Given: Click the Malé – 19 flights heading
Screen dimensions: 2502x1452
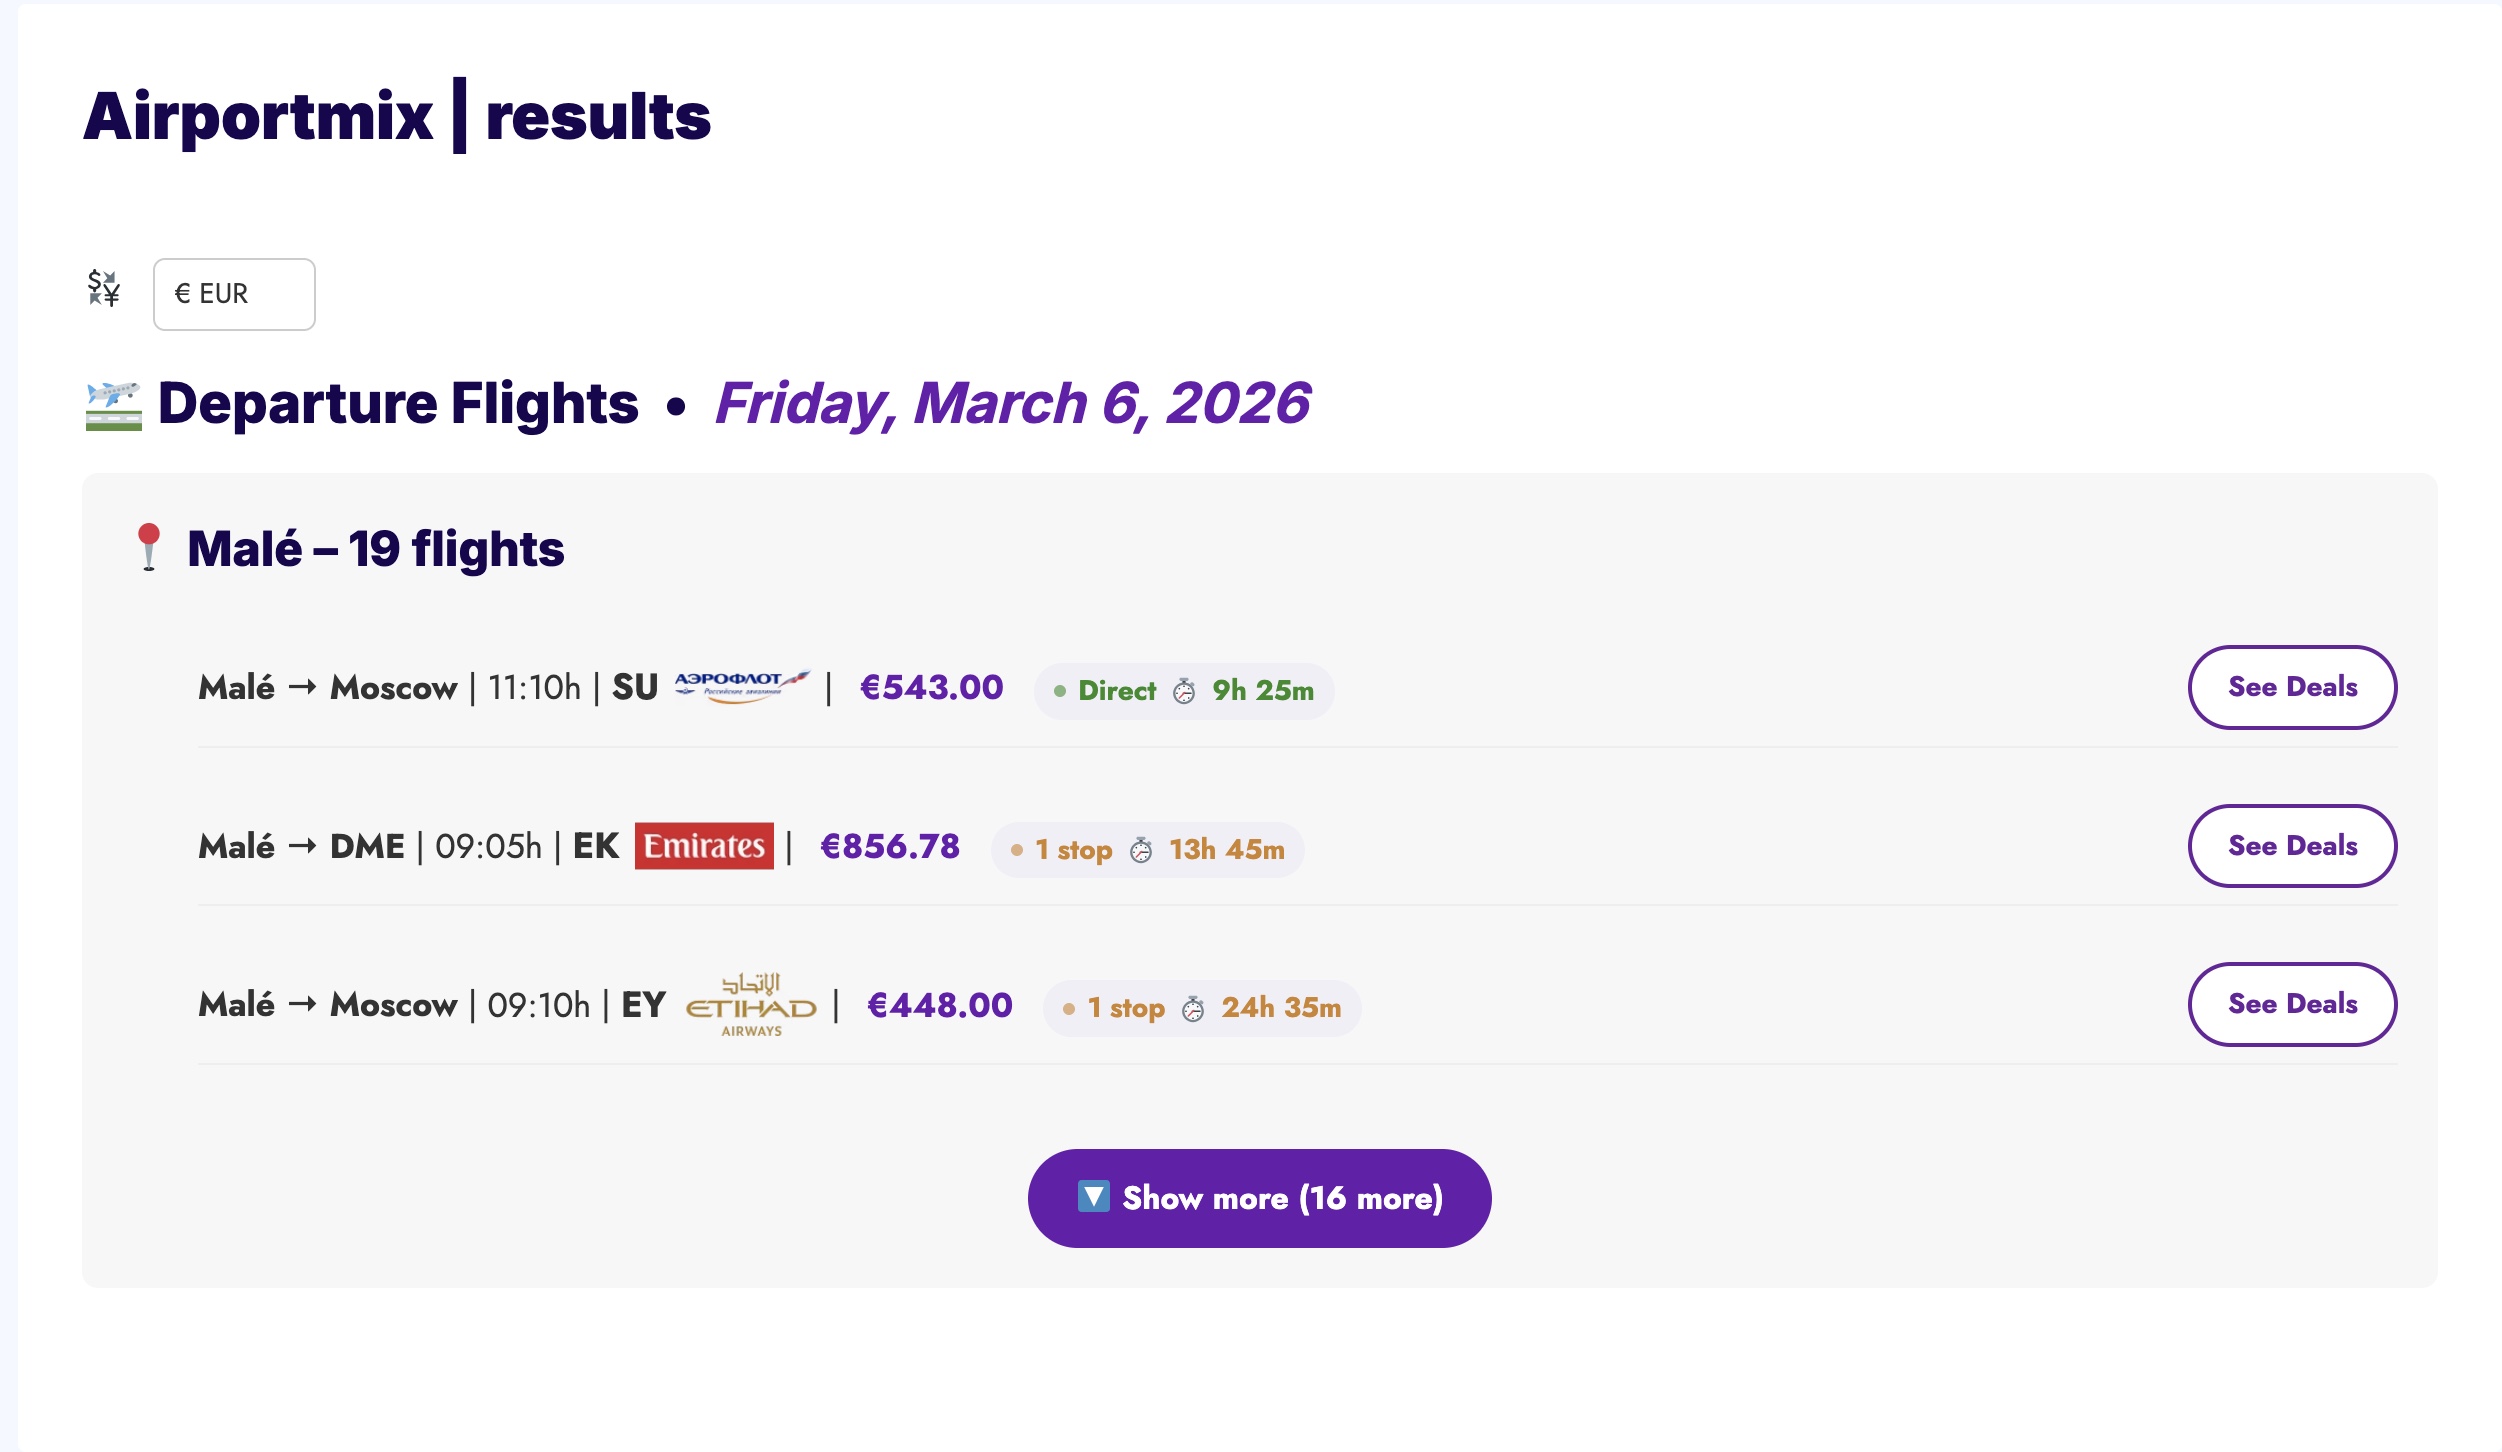Looking at the screenshot, I should point(375,549).
